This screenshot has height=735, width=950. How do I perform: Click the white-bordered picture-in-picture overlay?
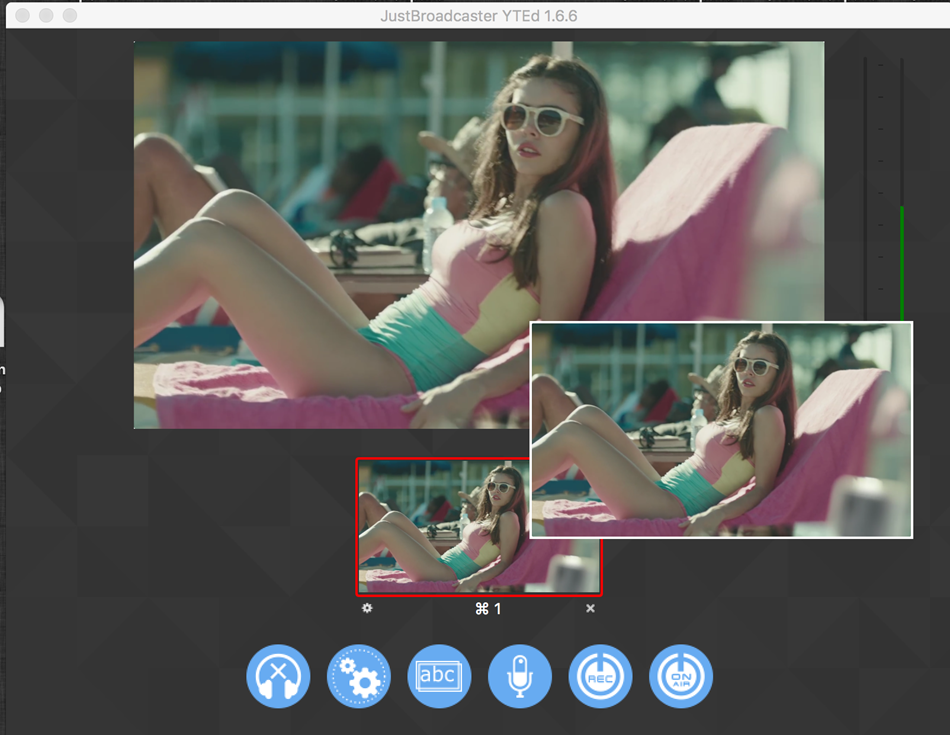[720, 430]
